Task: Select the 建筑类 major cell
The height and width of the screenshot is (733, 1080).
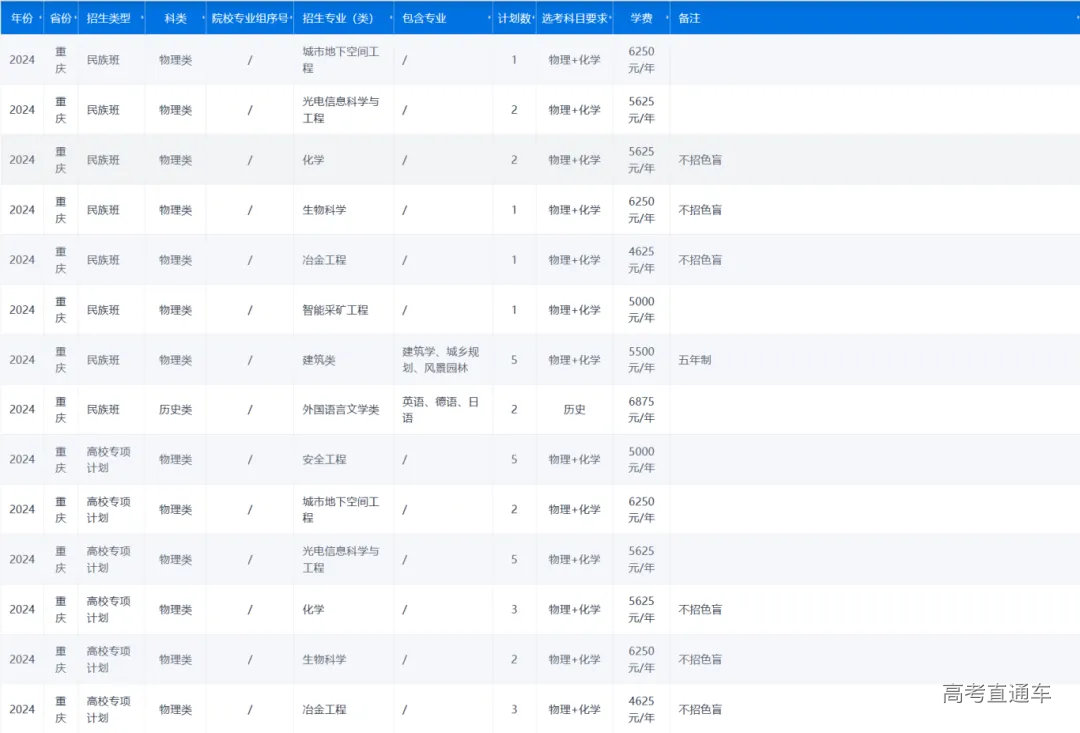Action: click(x=319, y=360)
